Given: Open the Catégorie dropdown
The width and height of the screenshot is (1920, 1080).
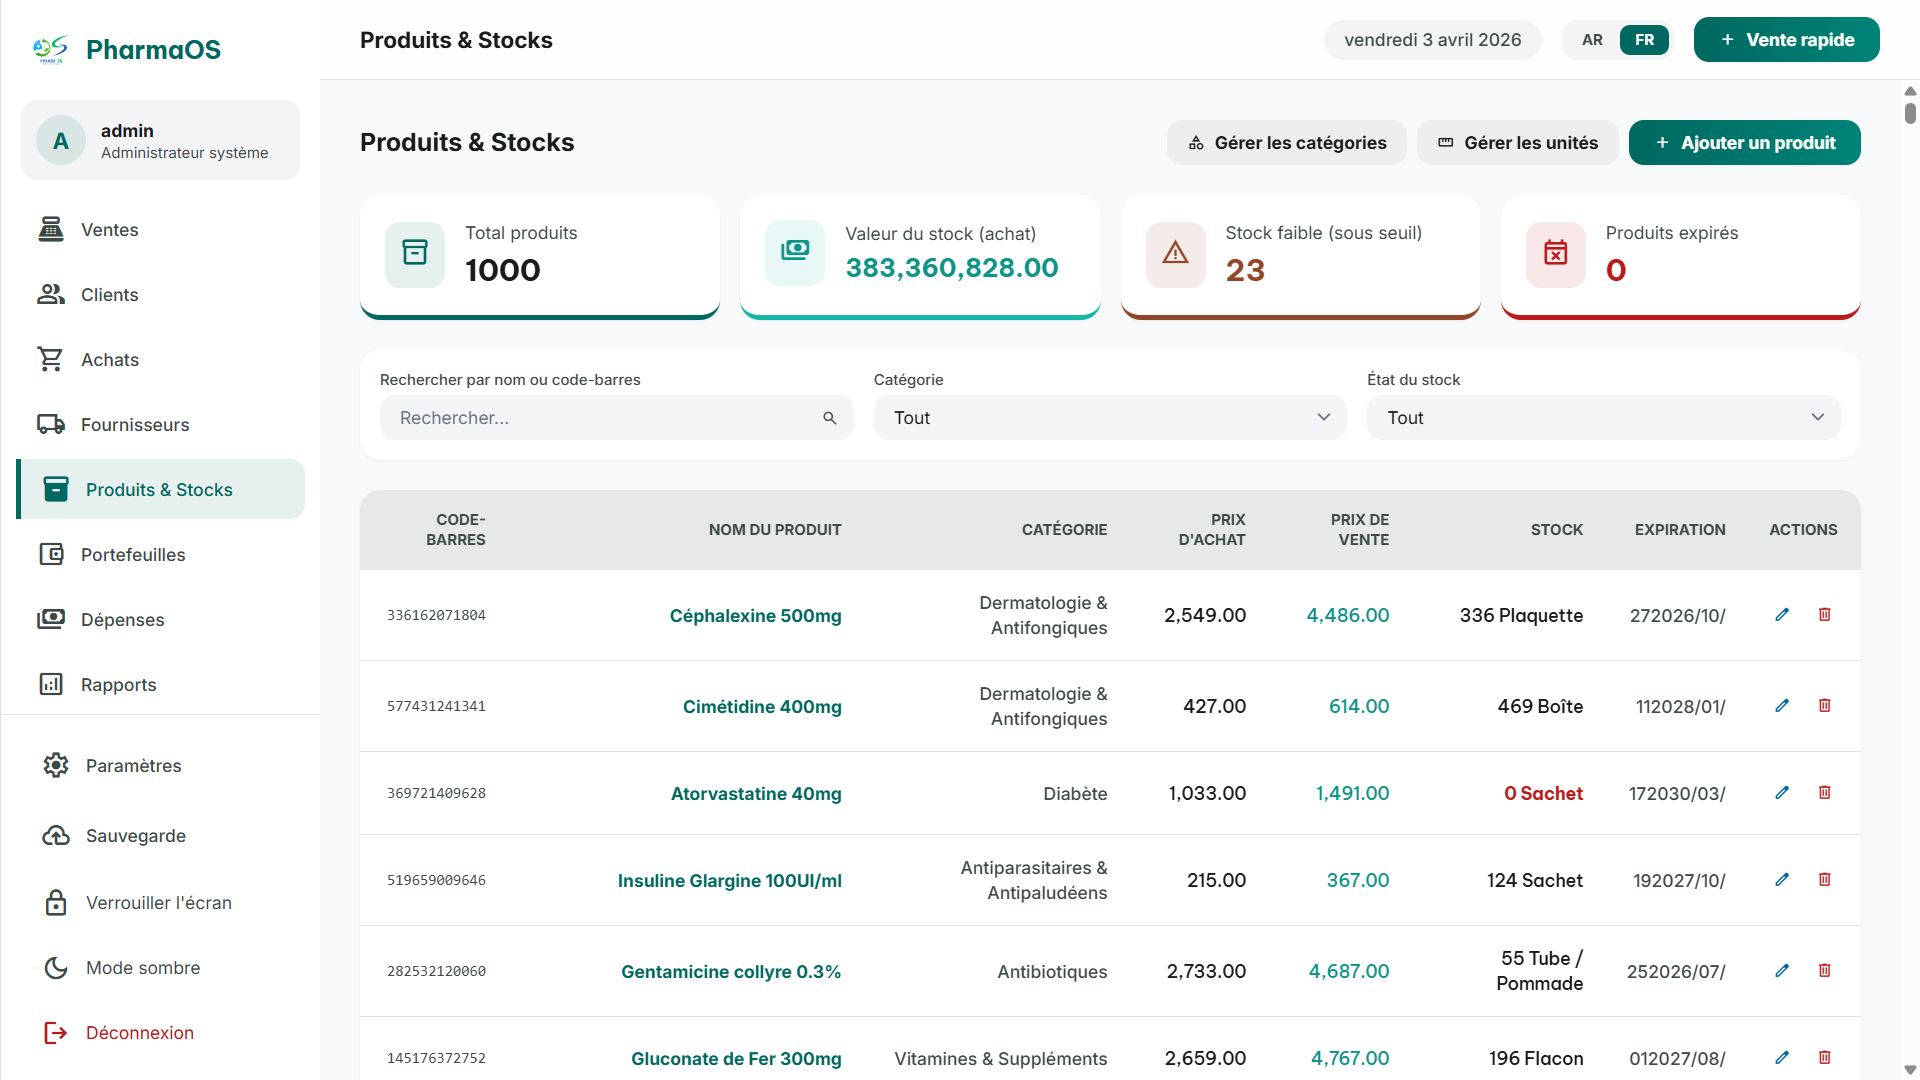Looking at the screenshot, I should (1110, 418).
